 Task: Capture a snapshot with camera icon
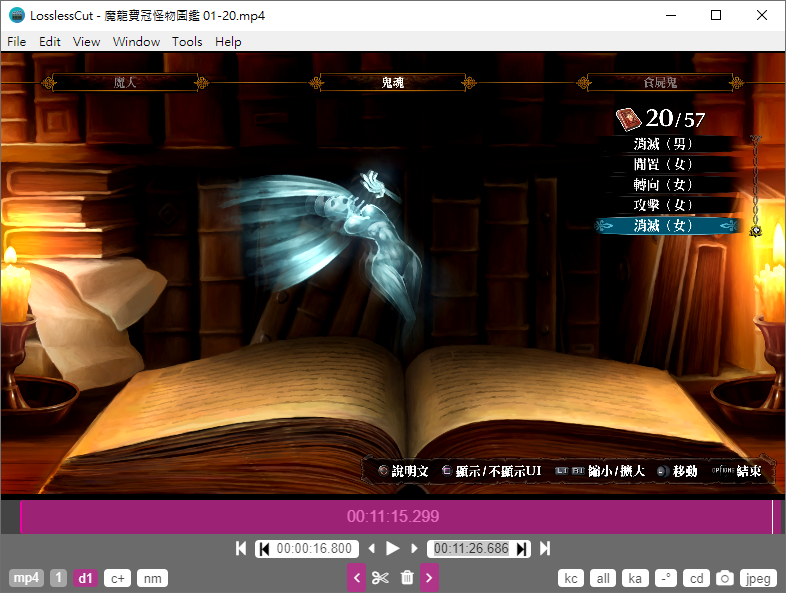click(x=724, y=578)
